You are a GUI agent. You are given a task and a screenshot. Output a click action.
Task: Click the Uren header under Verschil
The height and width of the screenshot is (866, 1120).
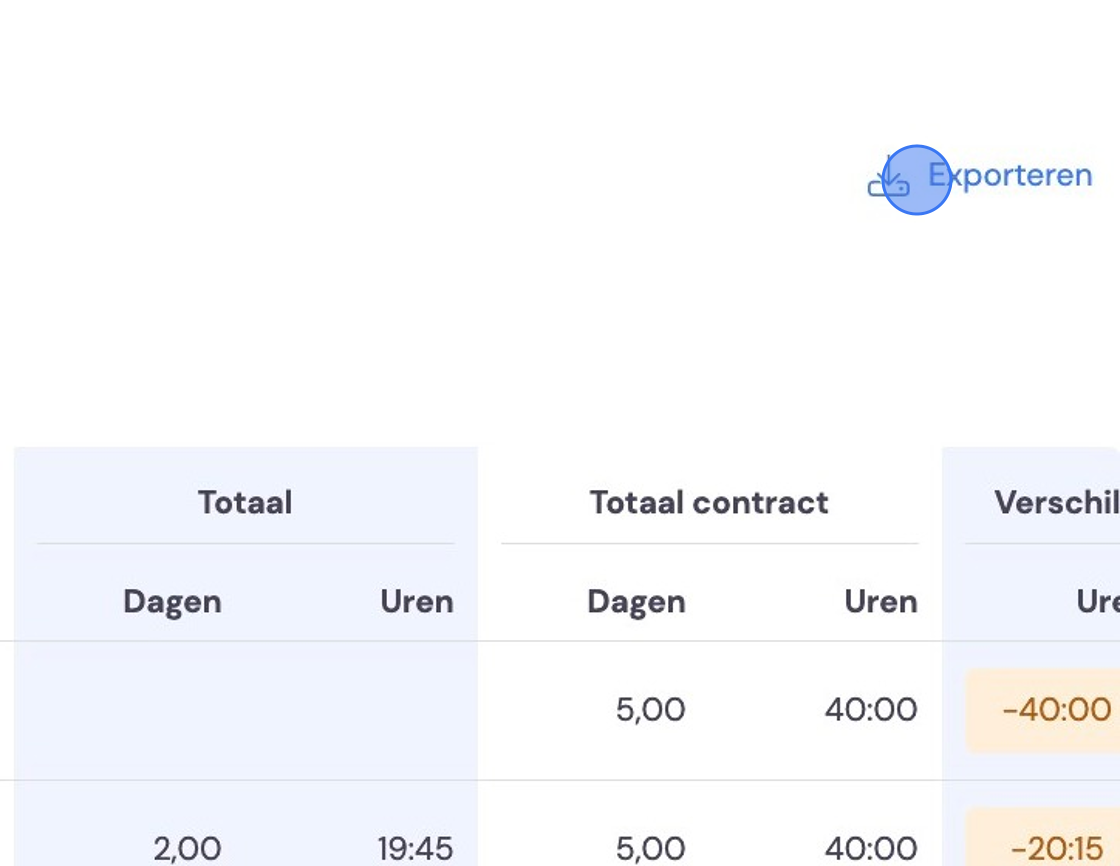(x=1098, y=602)
